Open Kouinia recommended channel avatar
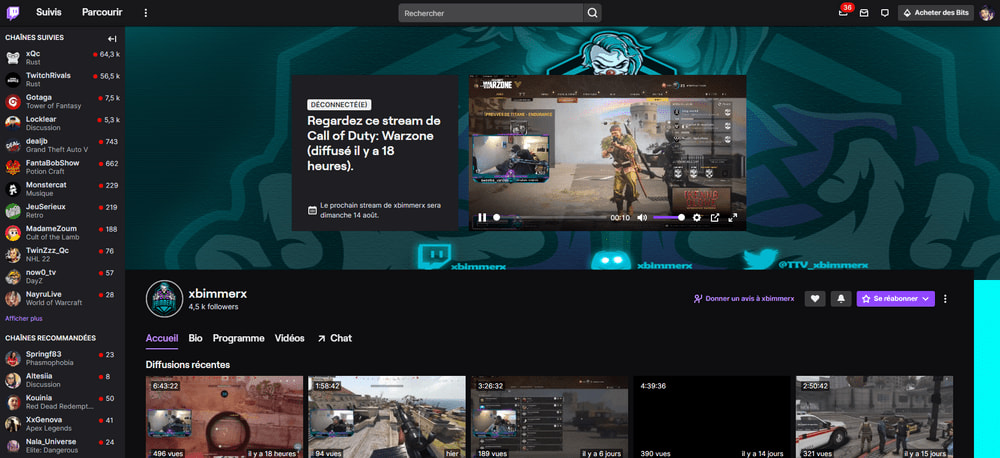This screenshot has width=1000, height=458. (13, 403)
